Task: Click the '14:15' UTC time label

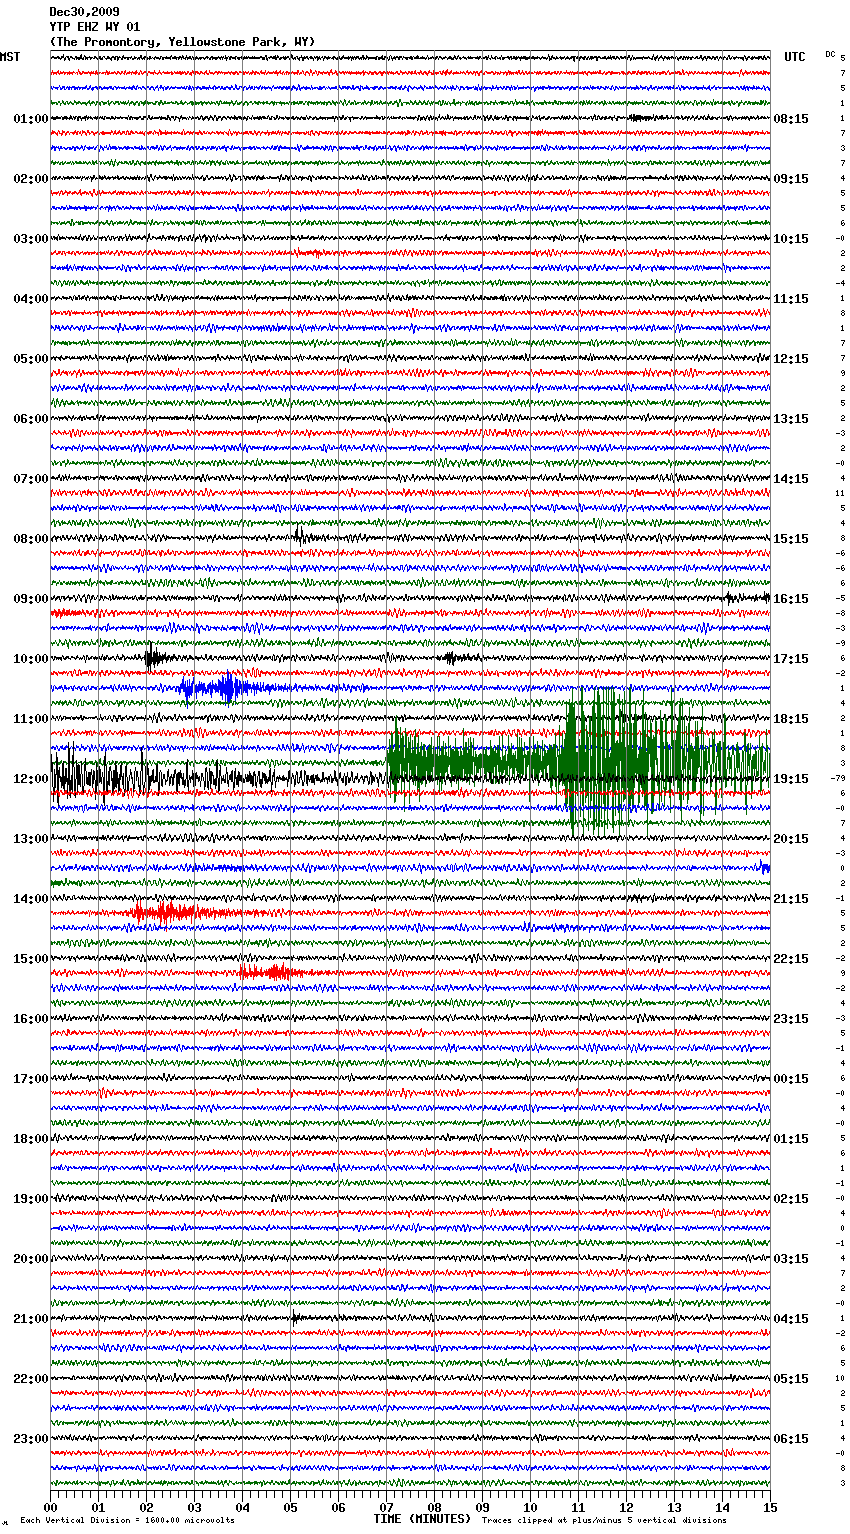Action: (x=791, y=479)
